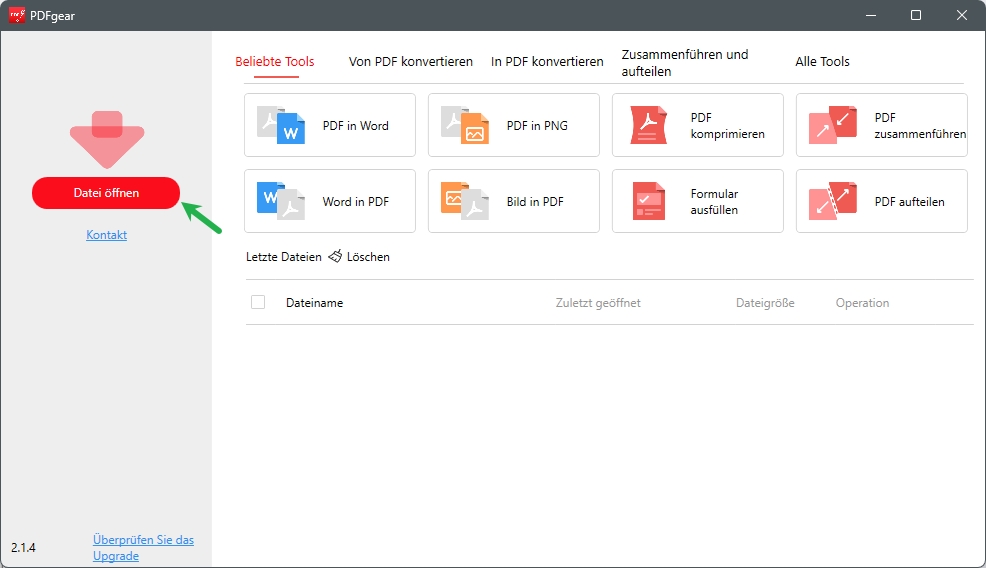
Task: Open the Formular ausfüllen icon
Action: (649, 201)
